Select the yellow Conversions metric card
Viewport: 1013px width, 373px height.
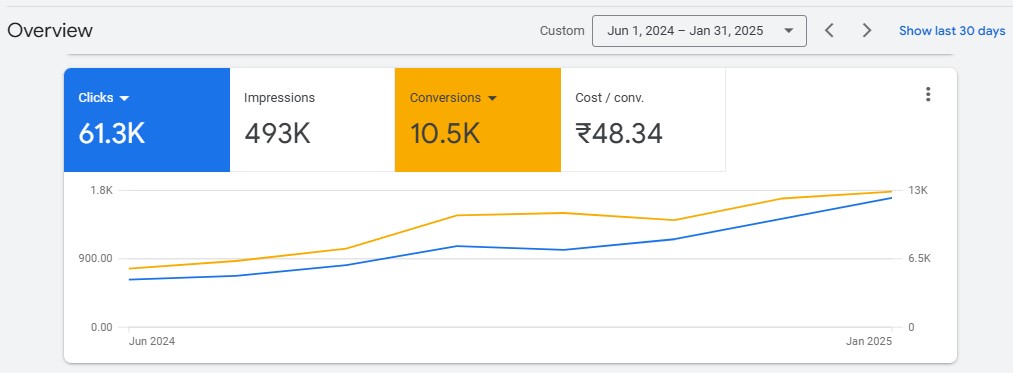(477, 120)
